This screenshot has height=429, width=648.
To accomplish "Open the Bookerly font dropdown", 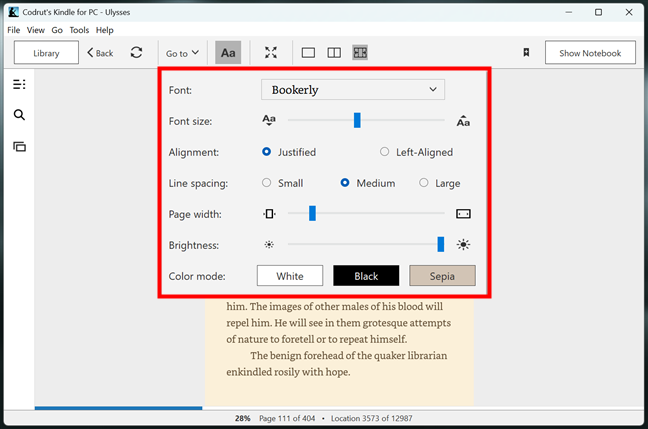I will tap(352, 90).
